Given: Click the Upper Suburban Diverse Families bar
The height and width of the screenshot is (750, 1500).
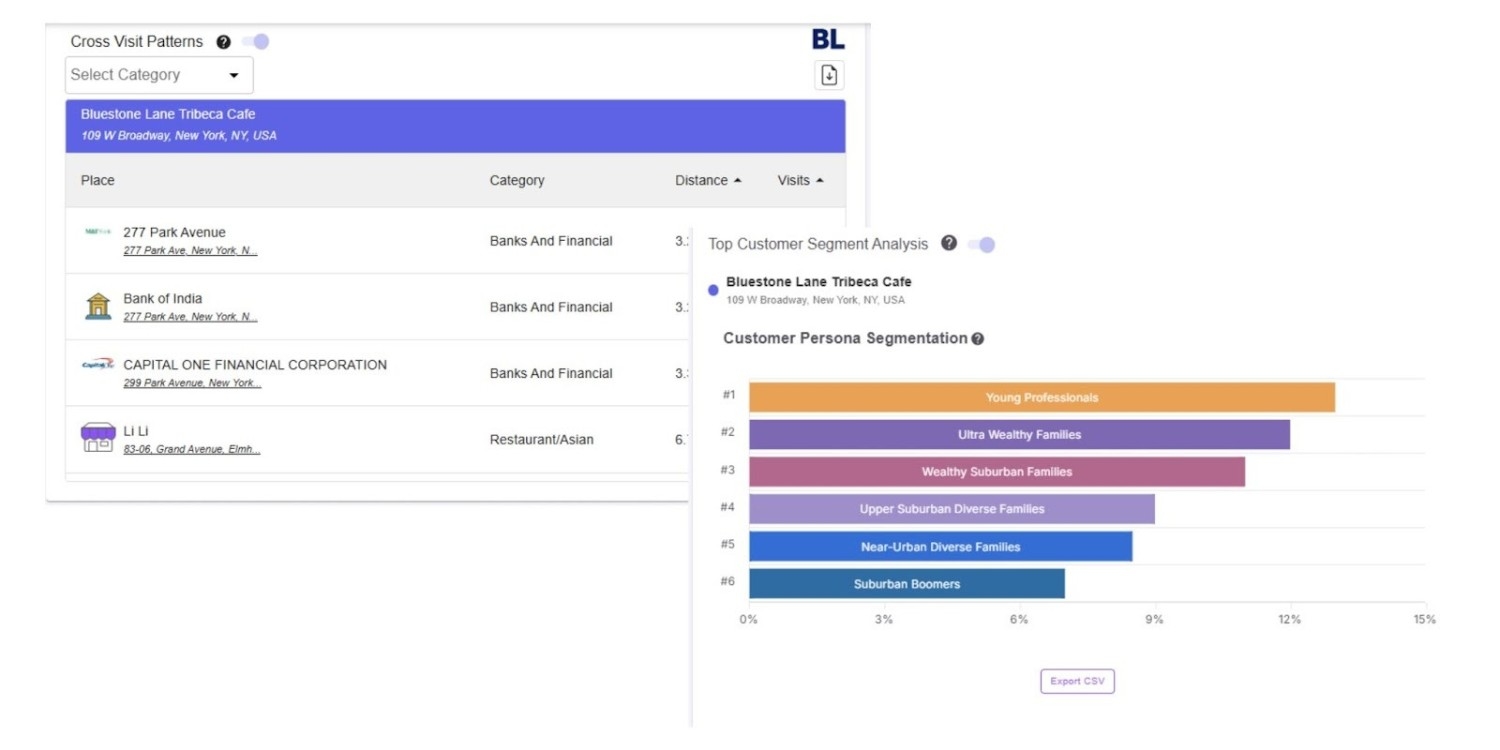Looking at the screenshot, I should point(952,509).
